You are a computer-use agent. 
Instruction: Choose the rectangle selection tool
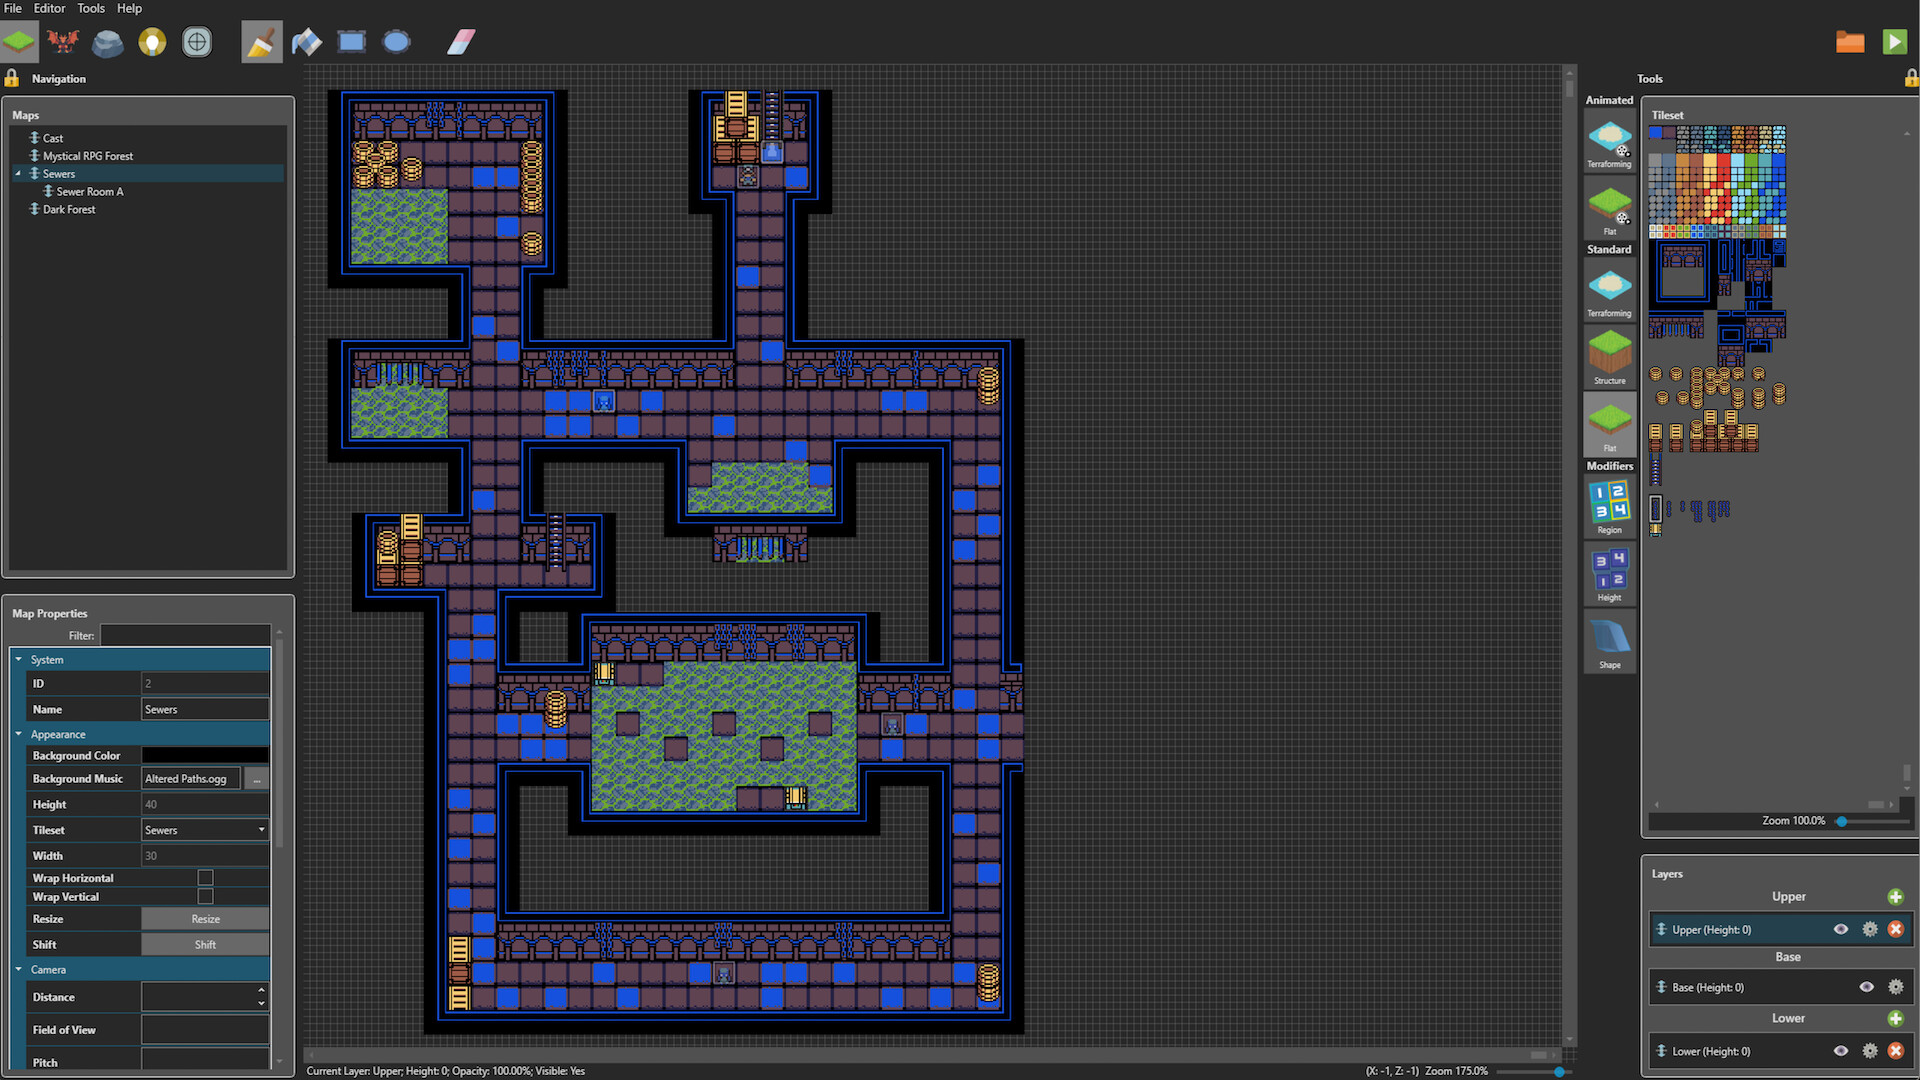351,41
